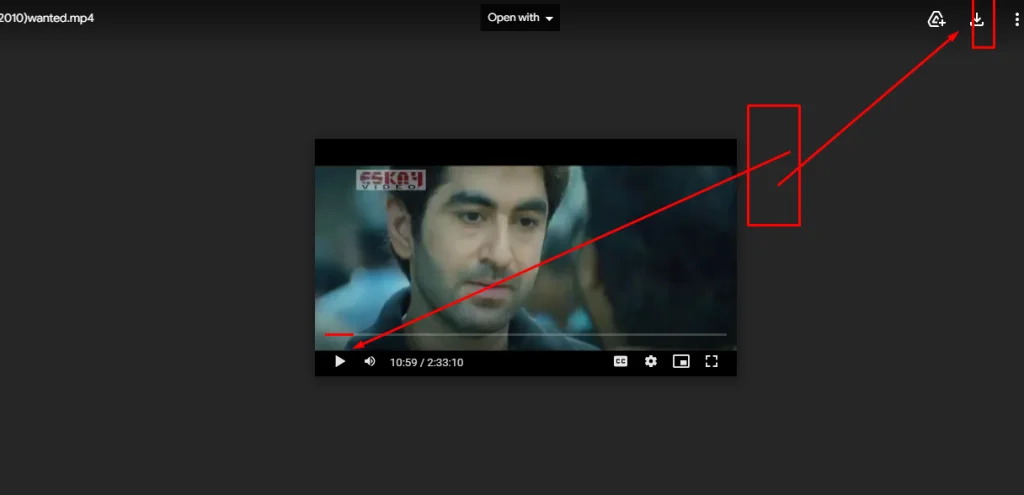Image resolution: width=1024 pixels, height=495 pixels.
Task: Open video settings gear
Action: [x=650, y=361]
